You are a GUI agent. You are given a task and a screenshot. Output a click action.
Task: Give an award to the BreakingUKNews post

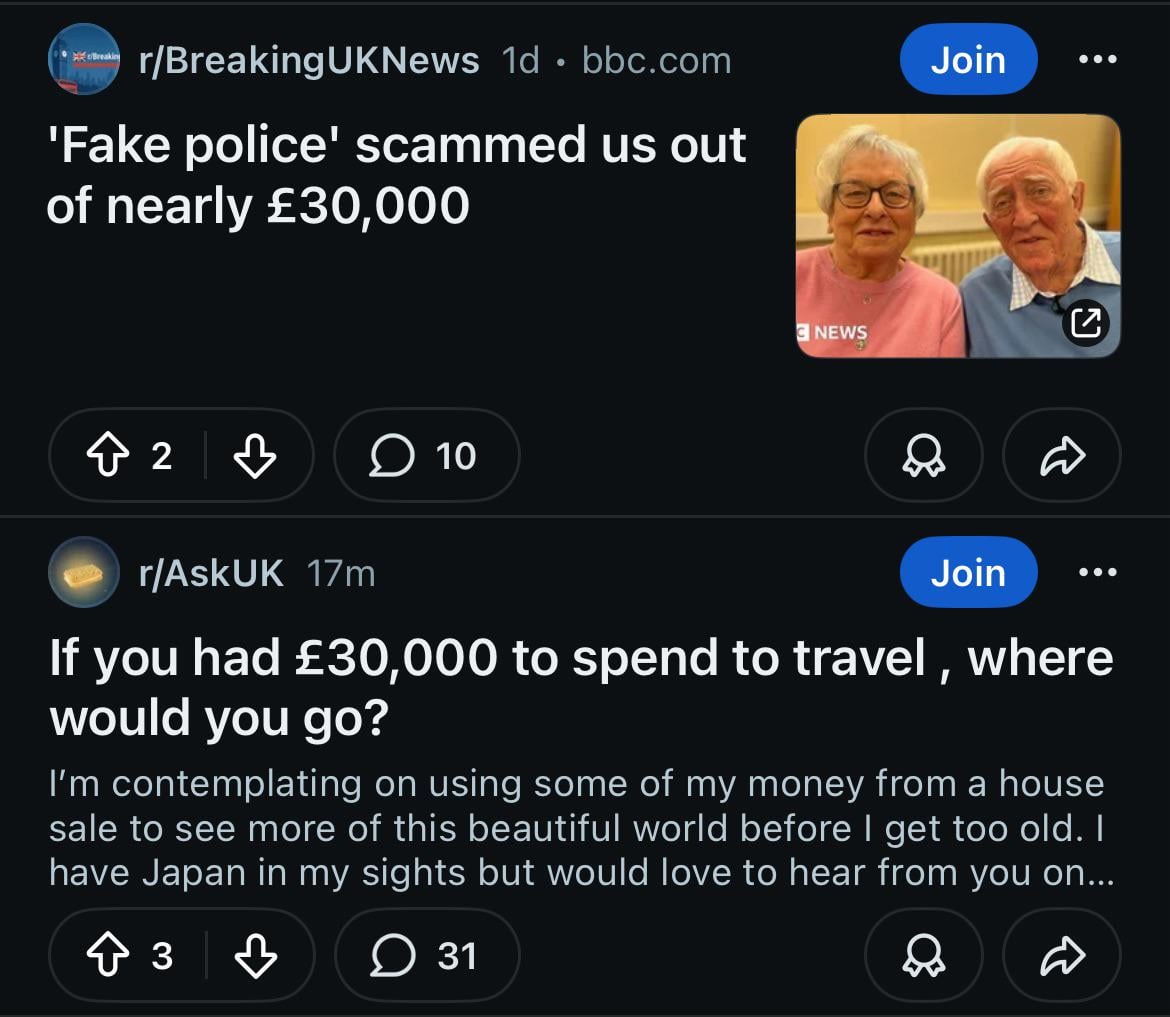click(923, 456)
